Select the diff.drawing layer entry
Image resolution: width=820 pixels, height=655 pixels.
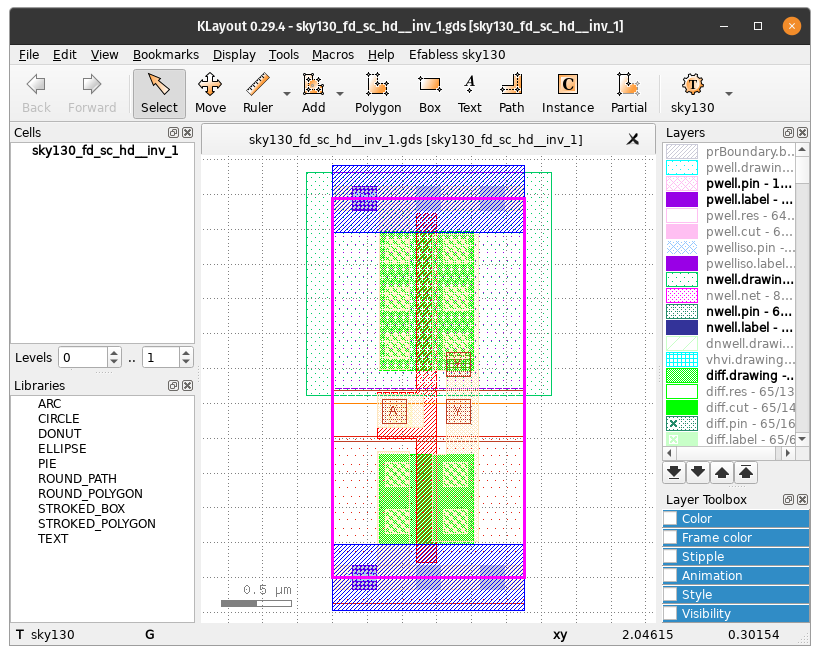[730, 375]
